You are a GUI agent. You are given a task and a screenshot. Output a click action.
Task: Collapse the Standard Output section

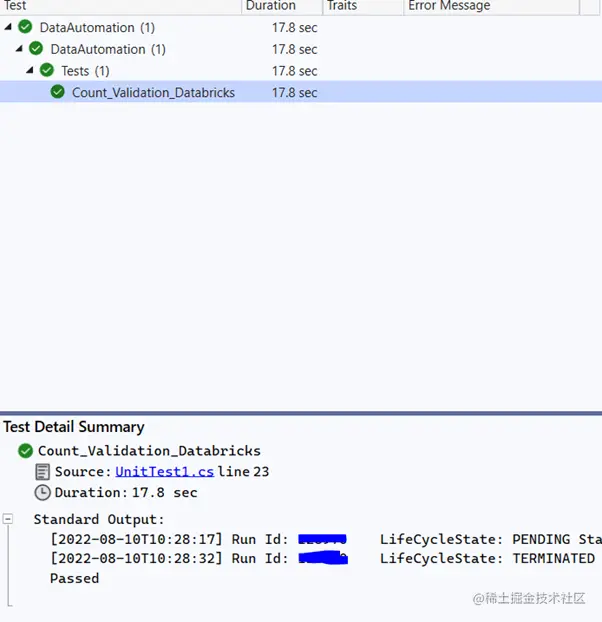pyautogui.click(x=8, y=518)
